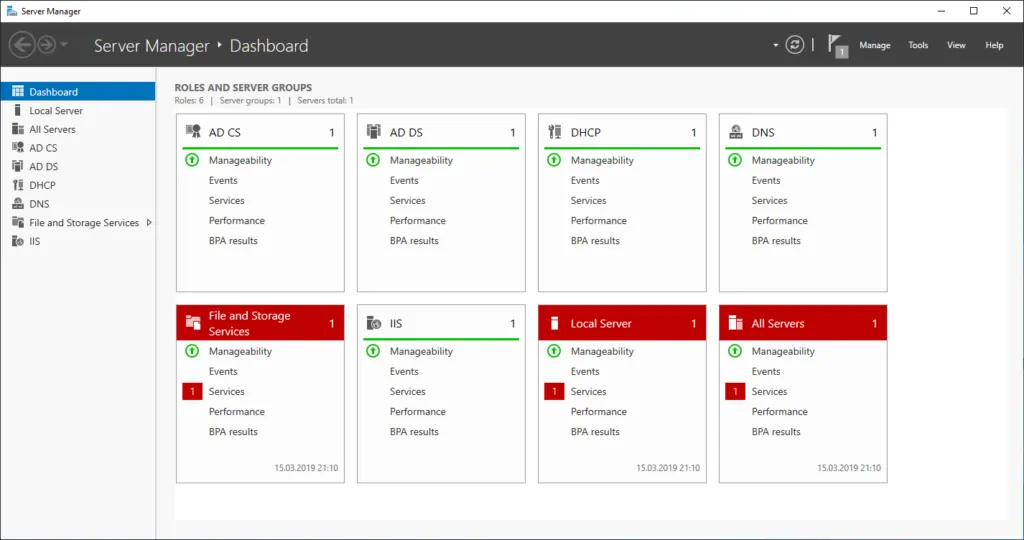The height and width of the screenshot is (540, 1024).
Task: Open BPA results in the IIS tile
Action: 414,432
